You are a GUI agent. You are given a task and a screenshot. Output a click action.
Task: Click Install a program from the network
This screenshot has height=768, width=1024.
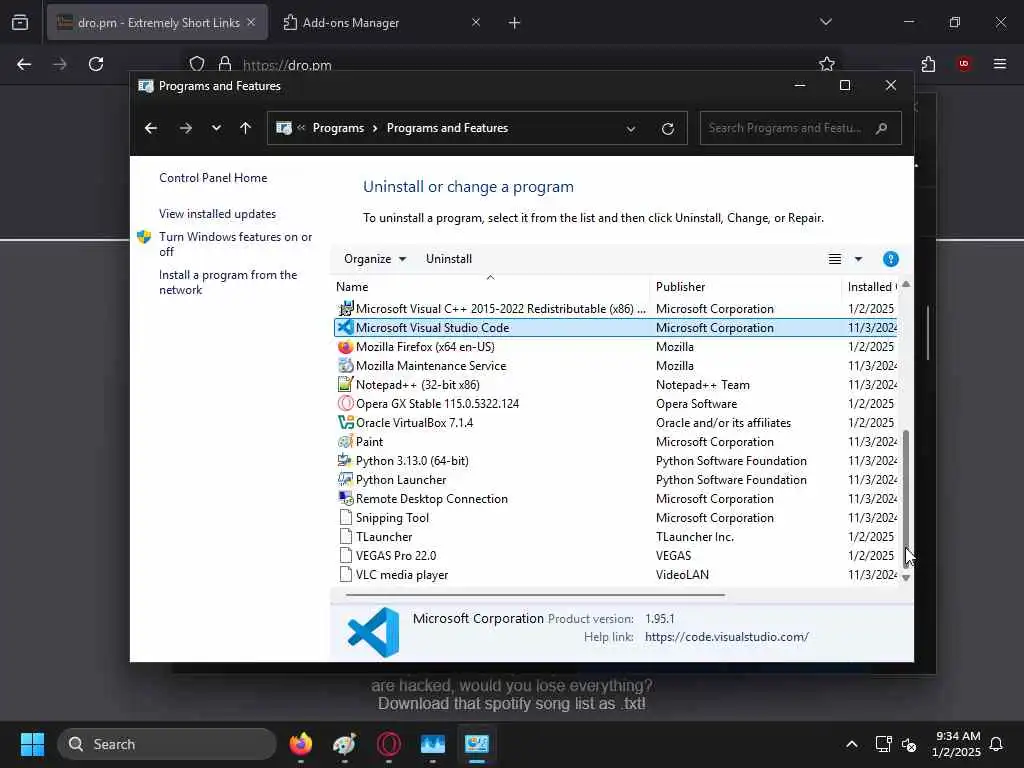click(x=228, y=282)
